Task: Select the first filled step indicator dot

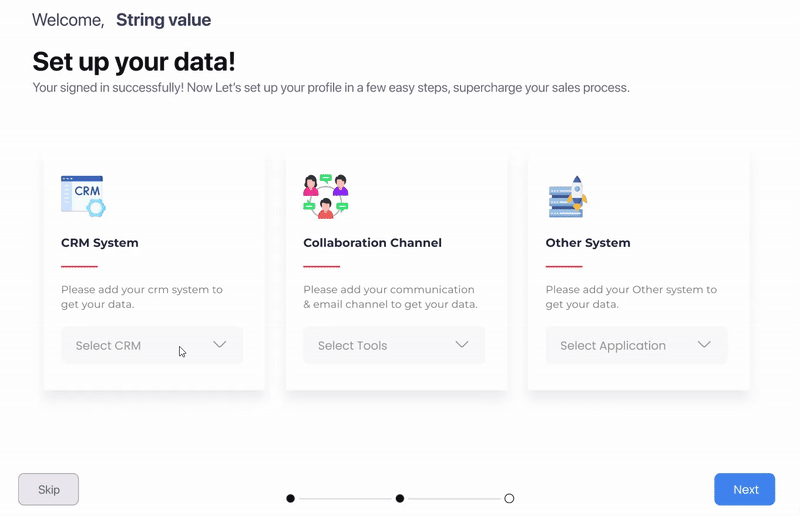Action: tap(290, 499)
